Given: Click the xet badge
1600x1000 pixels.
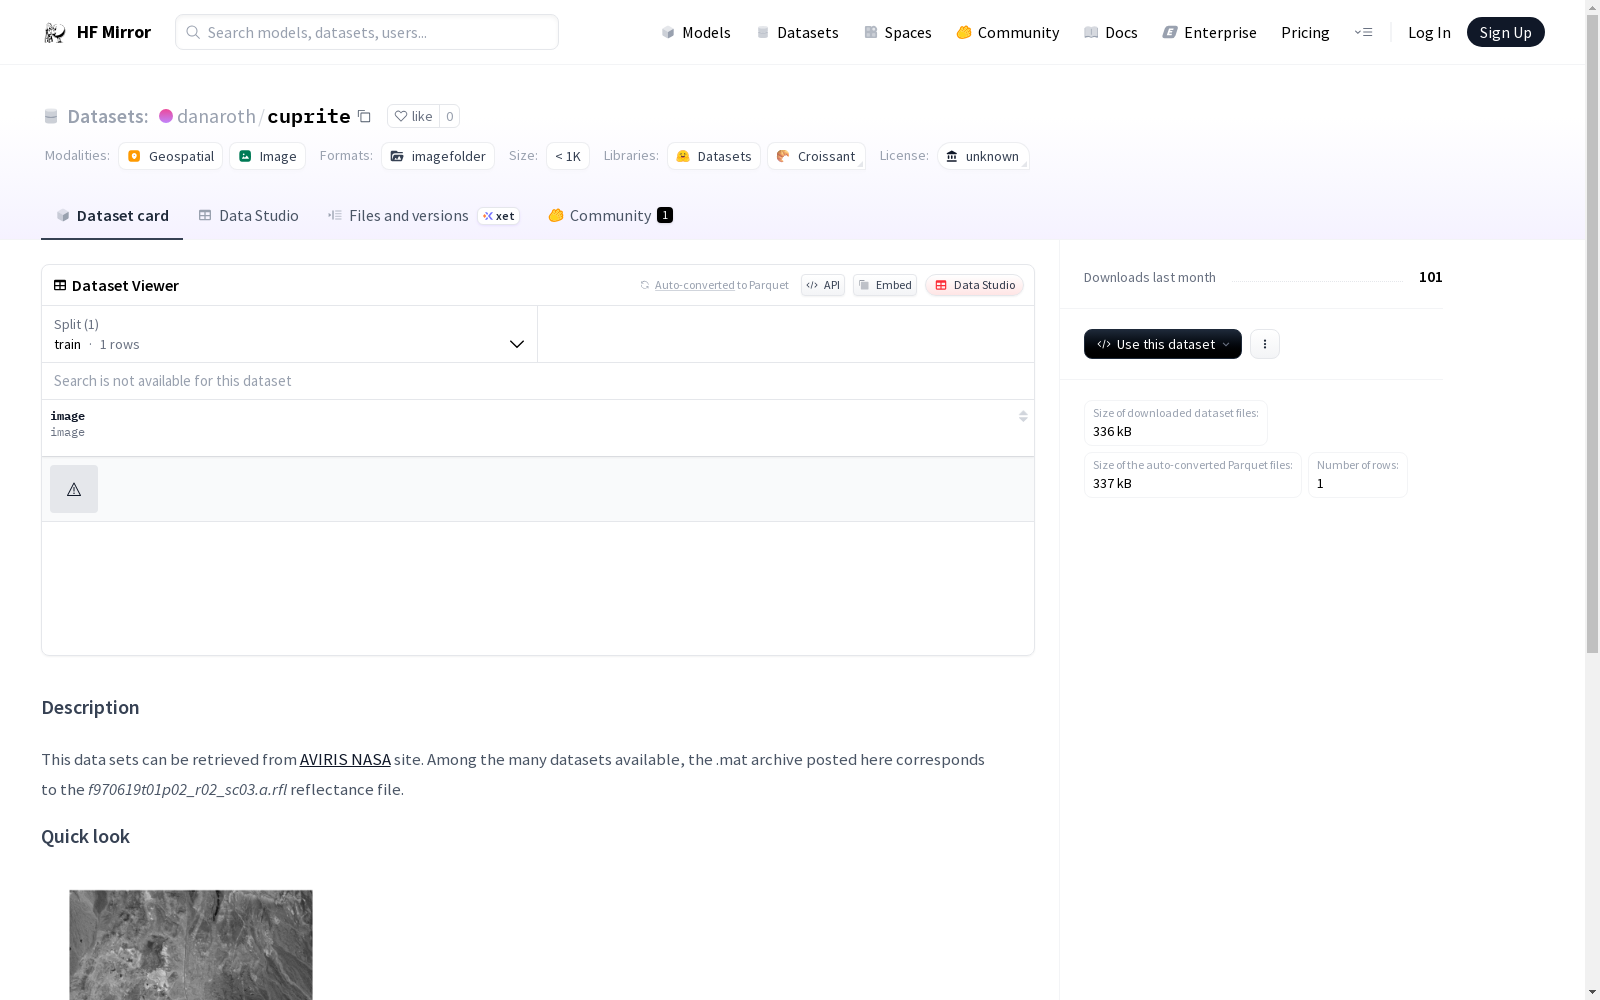Looking at the screenshot, I should click(498, 216).
